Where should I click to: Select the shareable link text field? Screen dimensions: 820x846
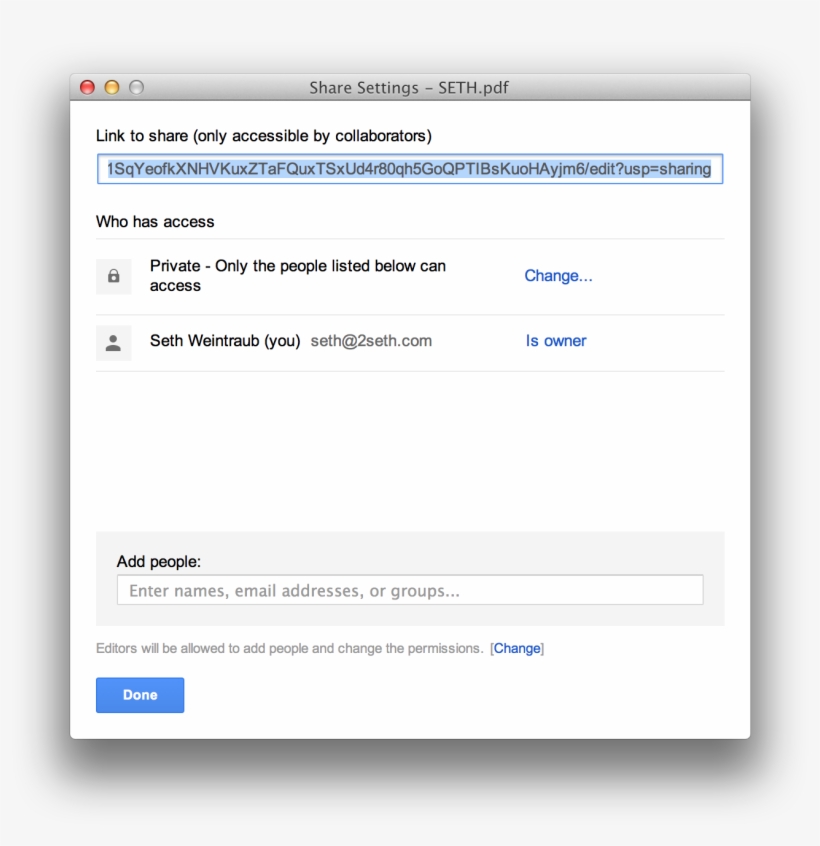(410, 168)
